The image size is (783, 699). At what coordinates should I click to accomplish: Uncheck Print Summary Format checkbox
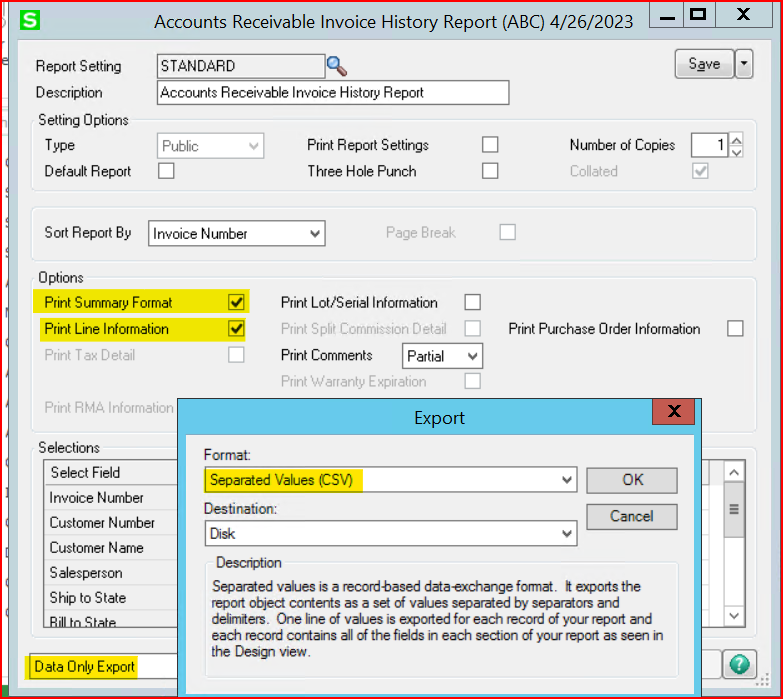tap(236, 302)
